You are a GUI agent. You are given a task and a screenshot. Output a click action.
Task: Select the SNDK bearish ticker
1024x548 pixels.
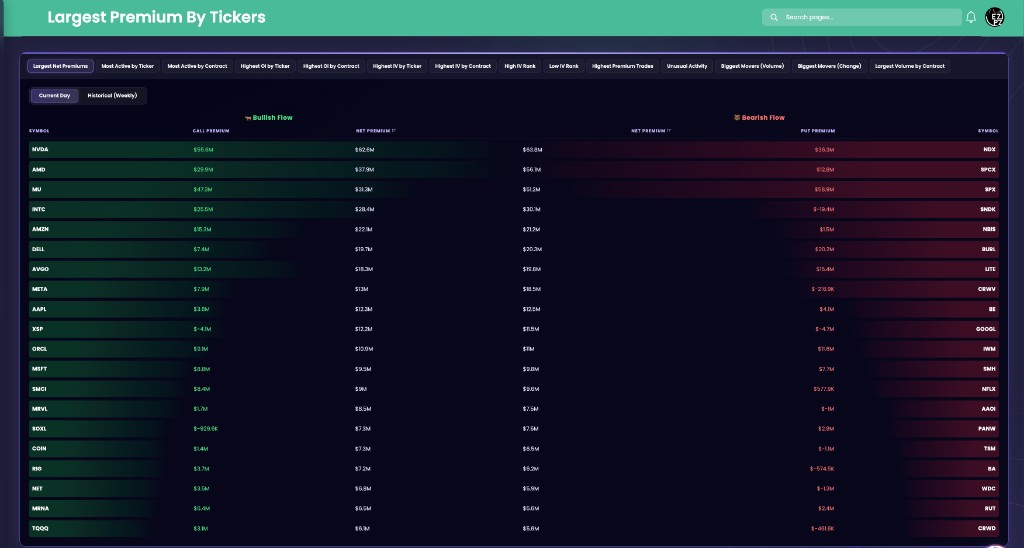pos(988,210)
